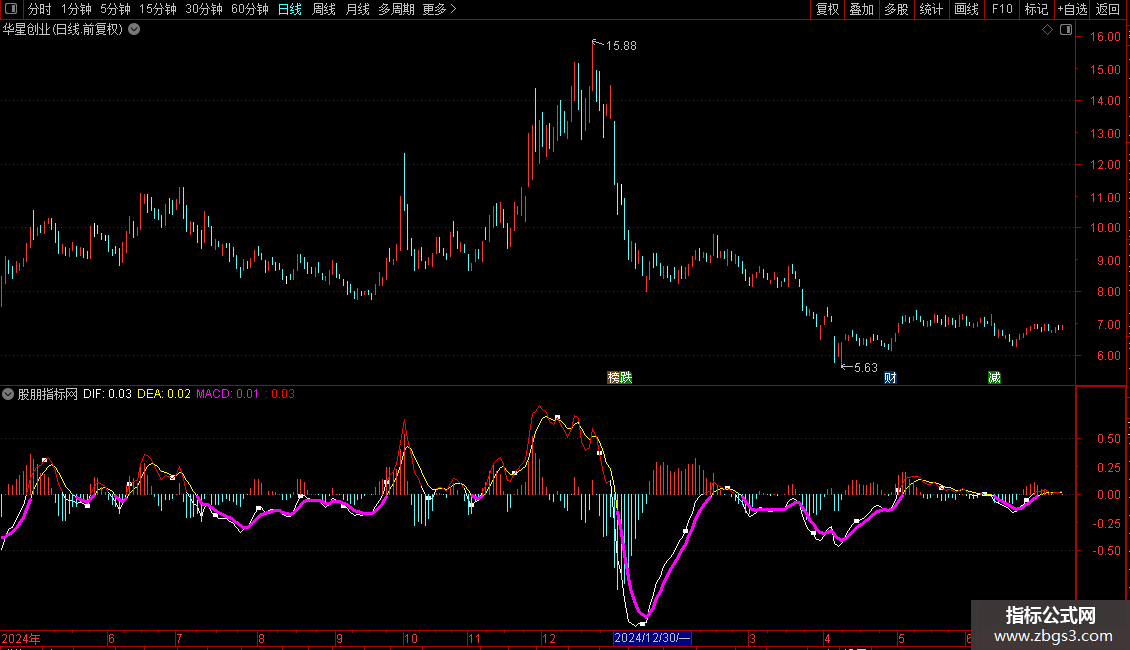Click the highlighted date 2024/12/30/一
Image resolution: width=1130 pixels, height=650 pixels.
coord(652,638)
